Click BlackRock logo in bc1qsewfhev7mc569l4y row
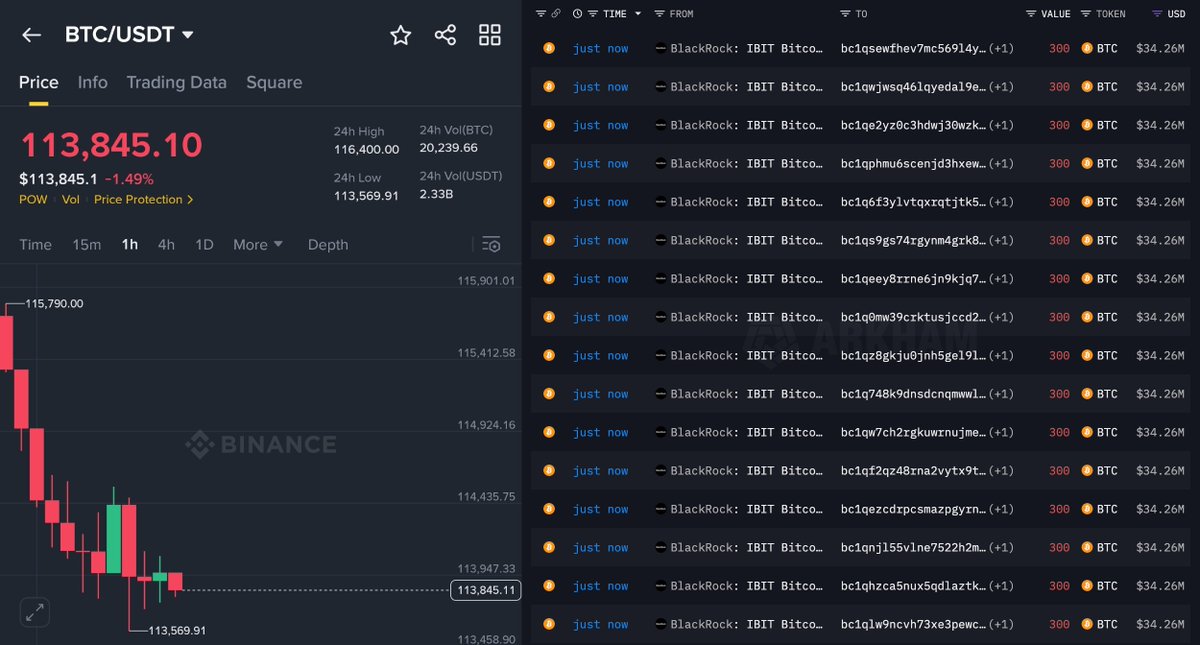 [x=661, y=48]
